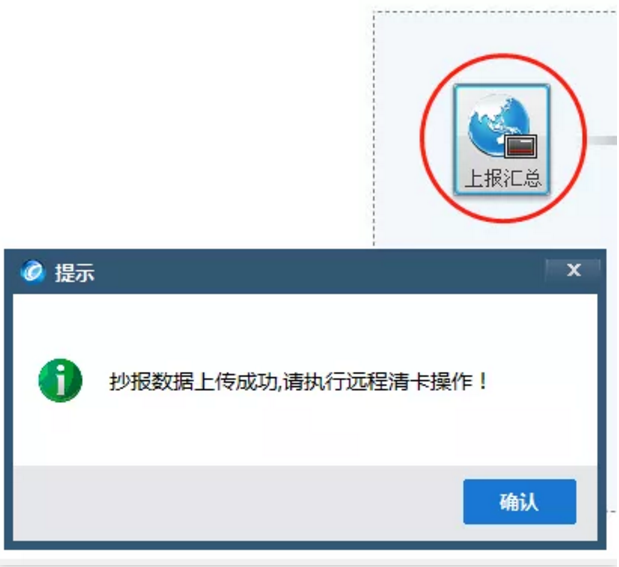This screenshot has height=567, width=619.
Task: Click the 上报汇总 globe icon
Action: coord(502,139)
